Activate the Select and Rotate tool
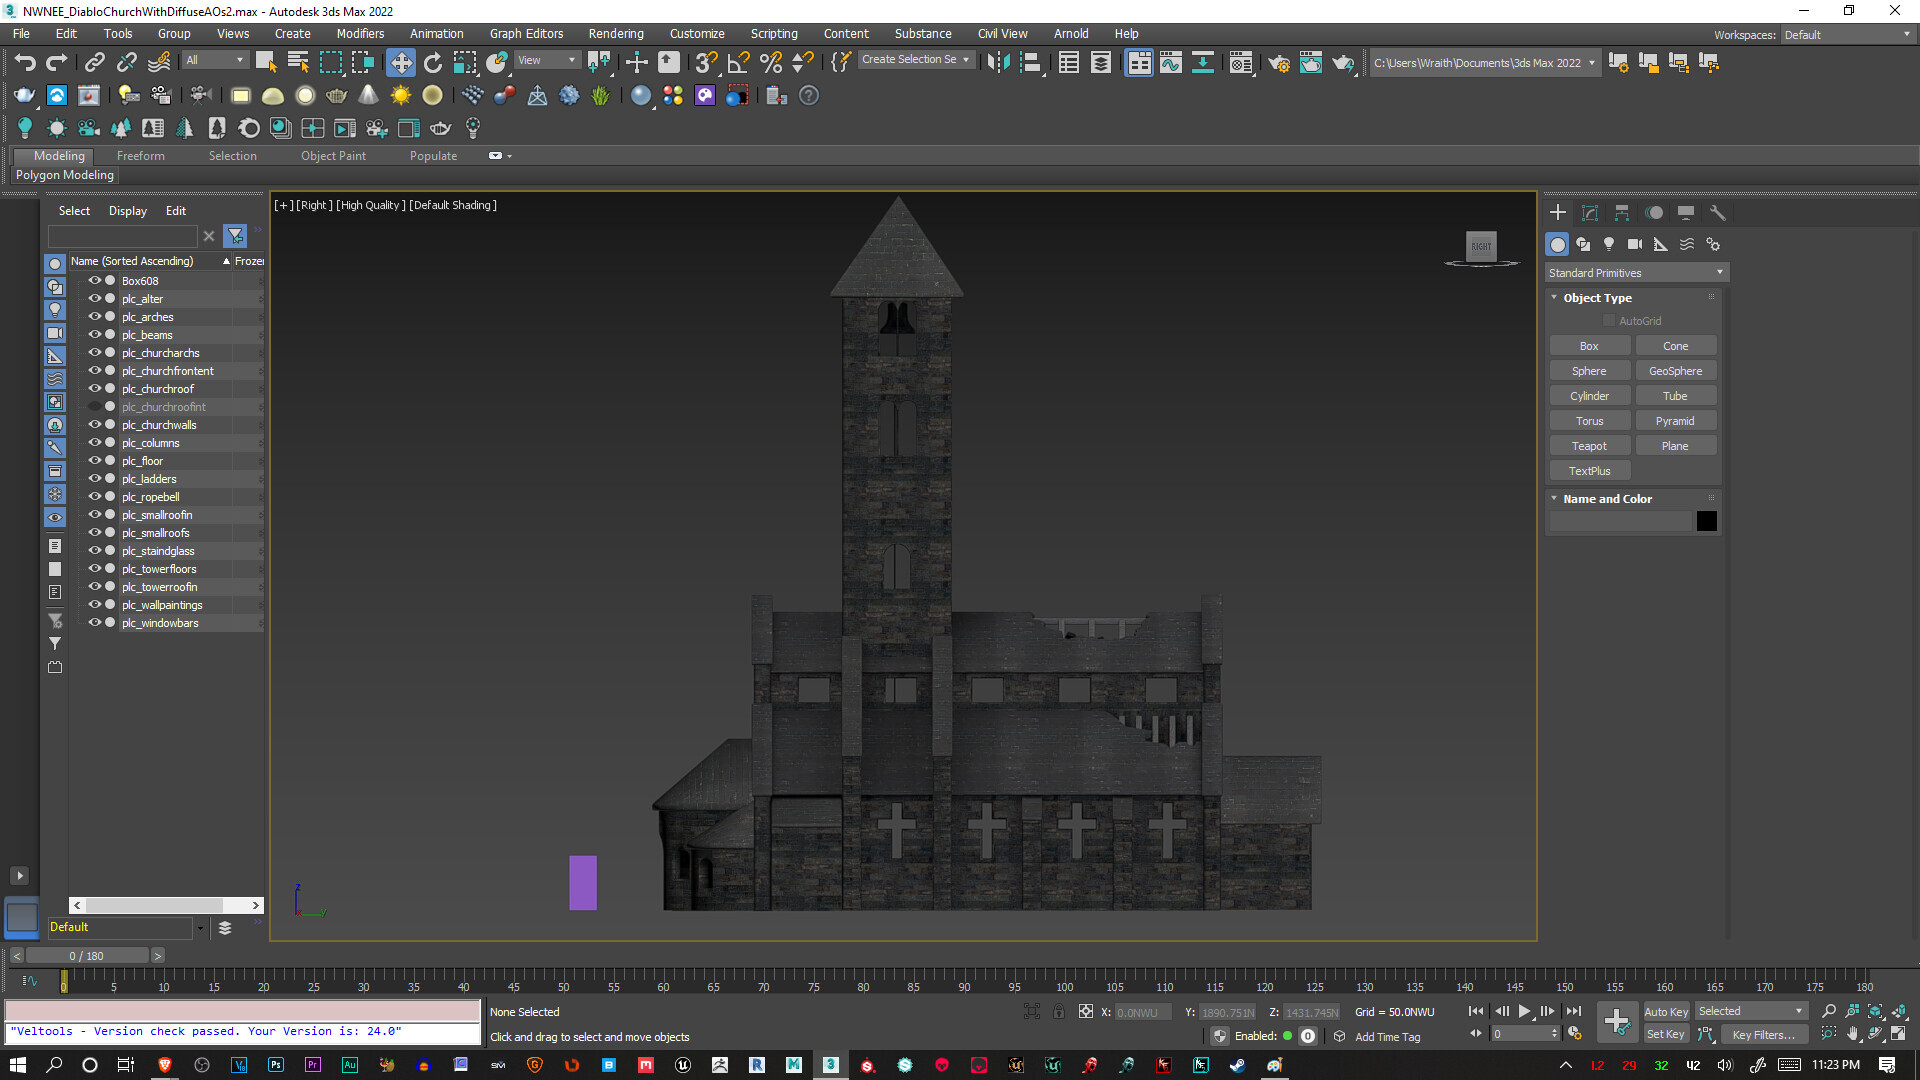The width and height of the screenshot is (1920, 1080). pos(432,63)
